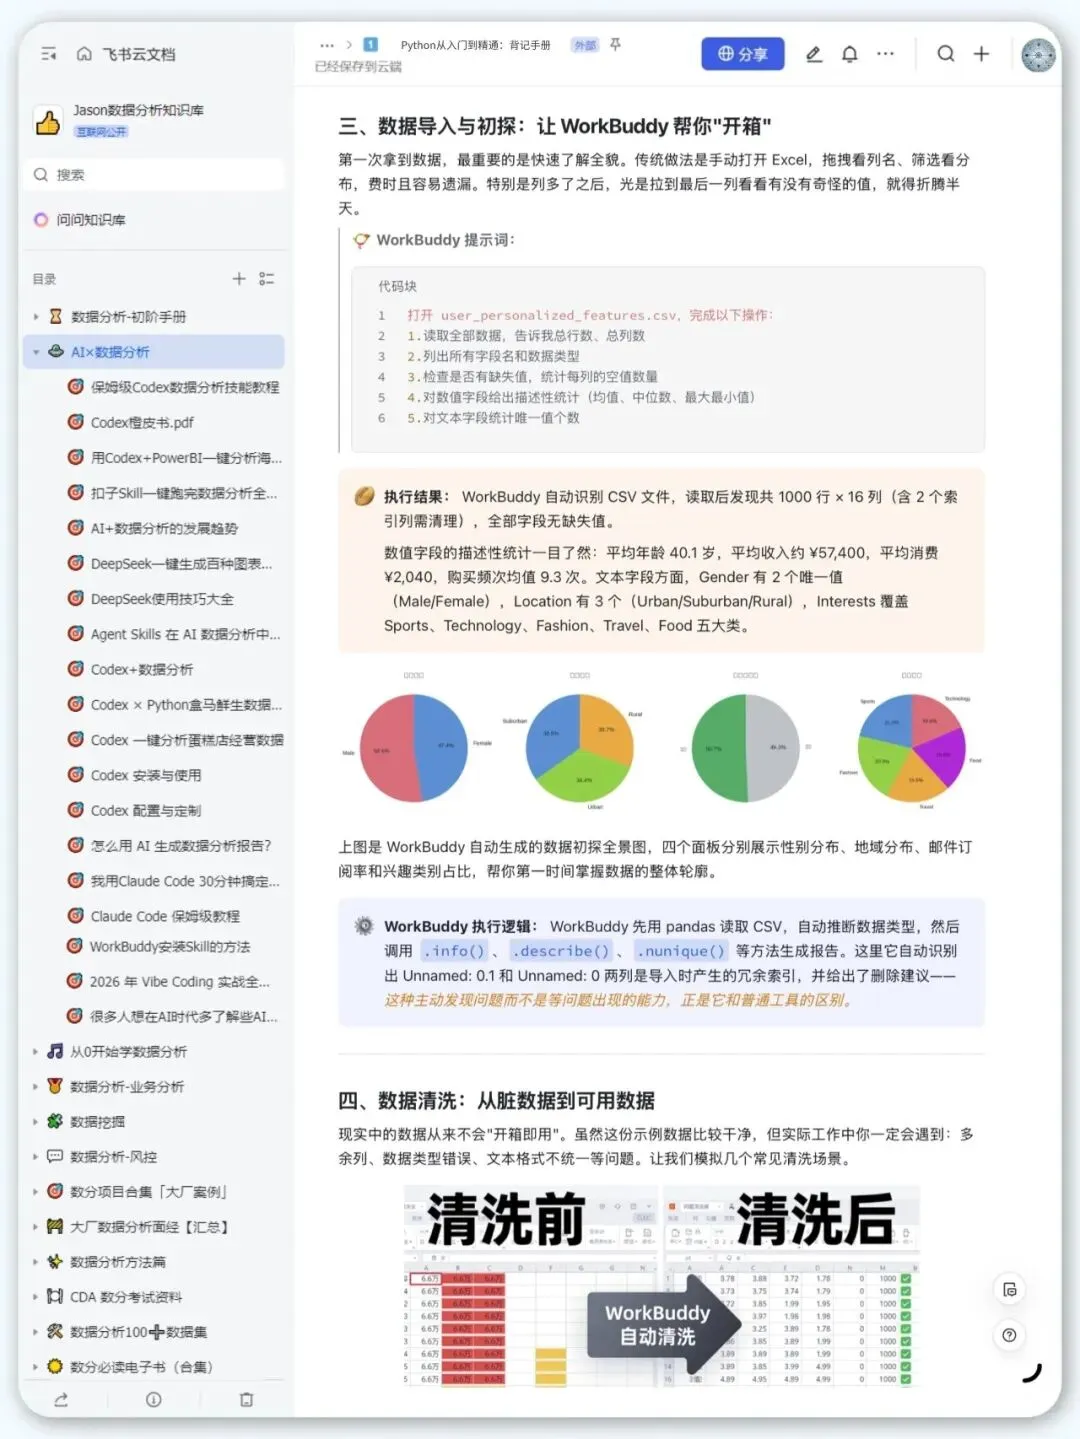Click the 清洗前 清洗后 comparison image

661,1285
